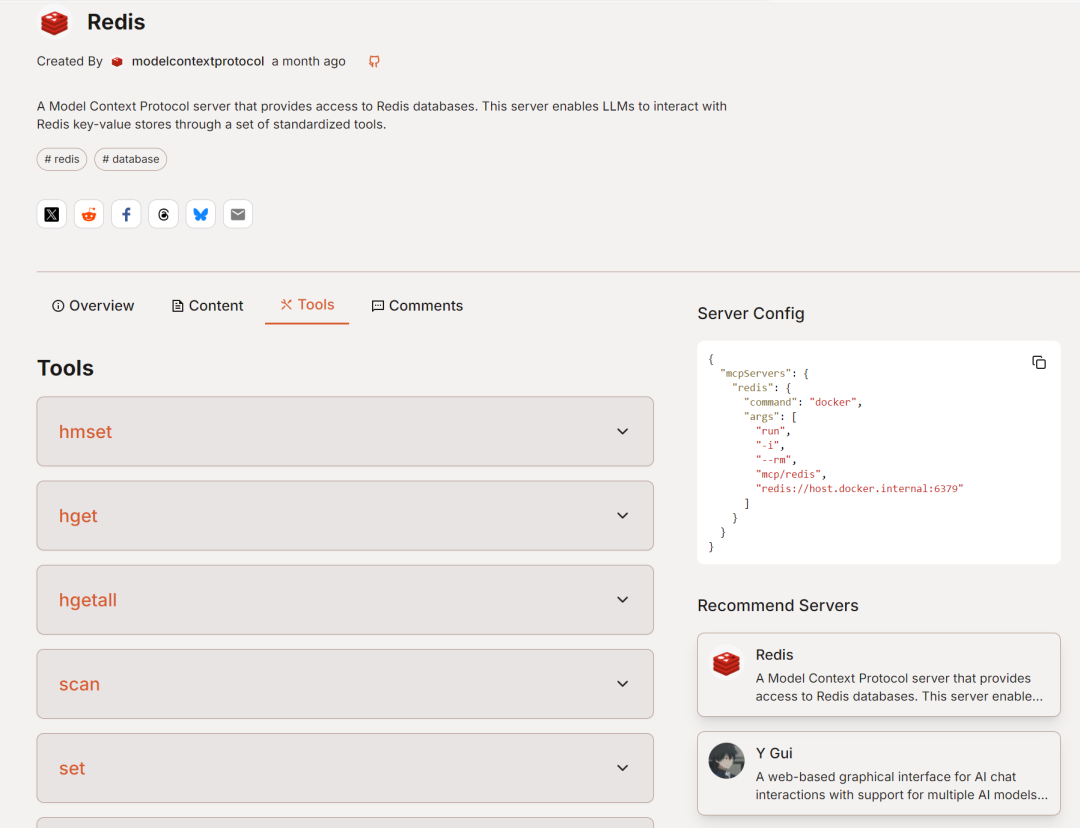Click the scan tool name
Image resolution: width=1080 pixels, height=828 pixels.
[79, 685]
